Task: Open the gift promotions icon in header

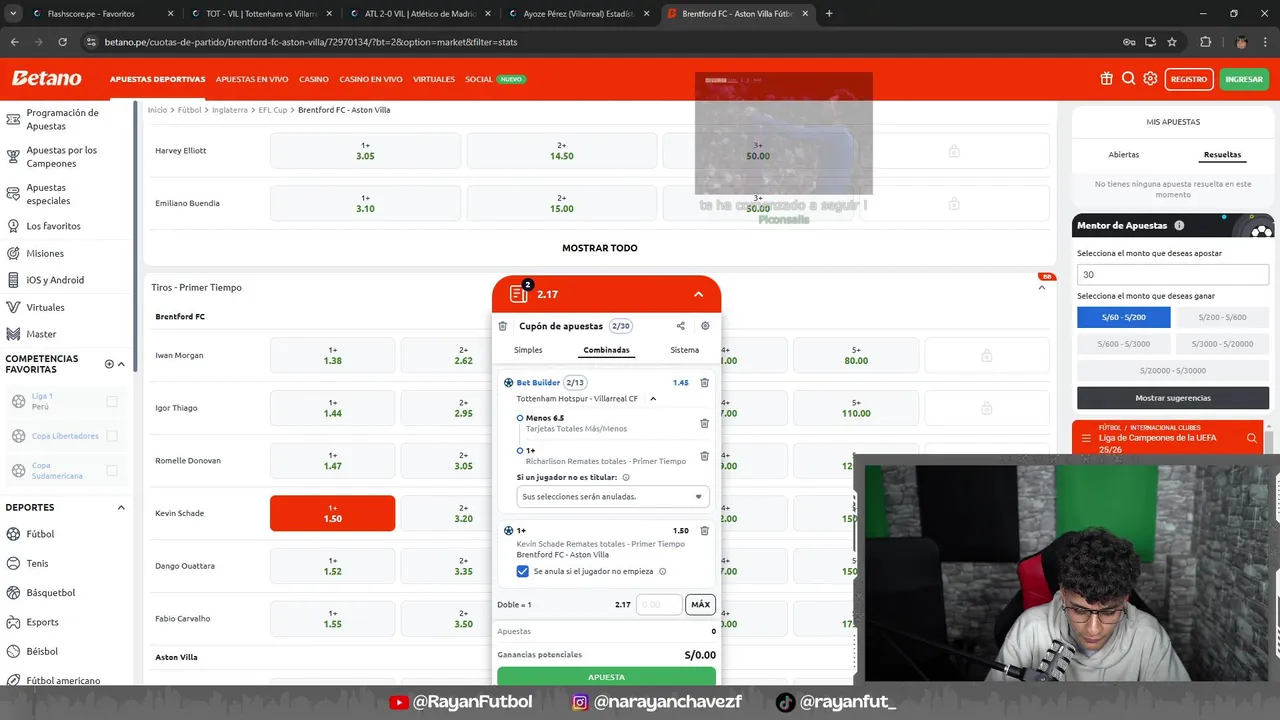Action: tap(1106, 79)
